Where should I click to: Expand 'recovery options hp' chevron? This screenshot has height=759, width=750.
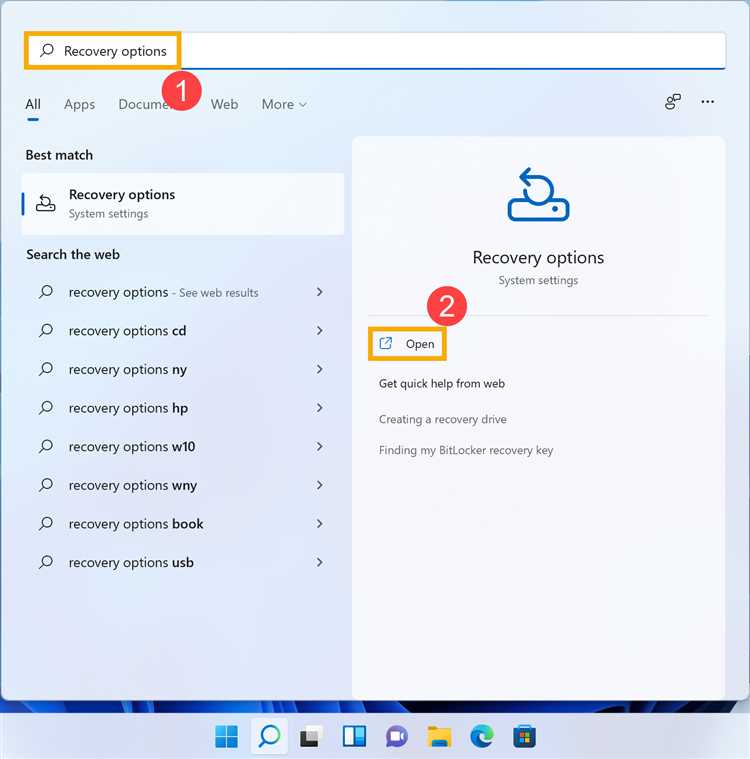click(x=320, y=408)
